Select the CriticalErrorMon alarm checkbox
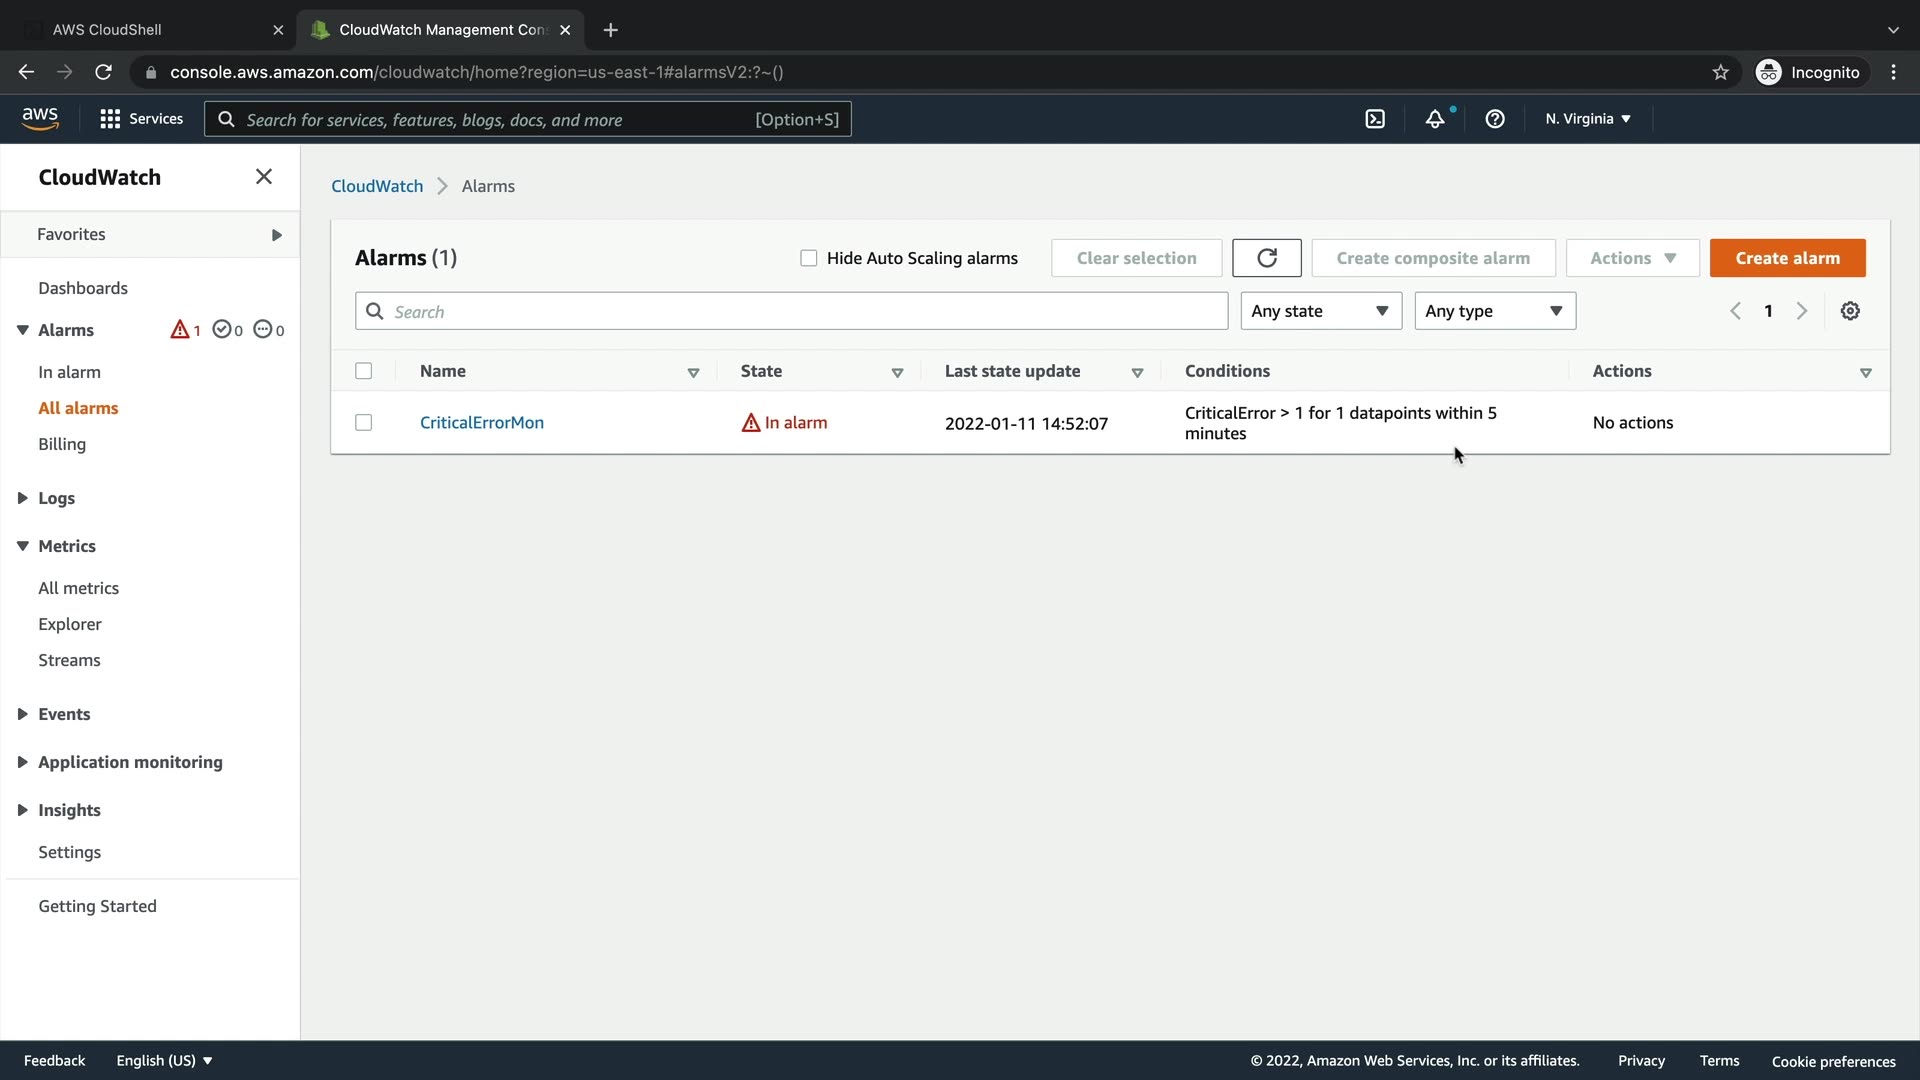 coord(364,423)
